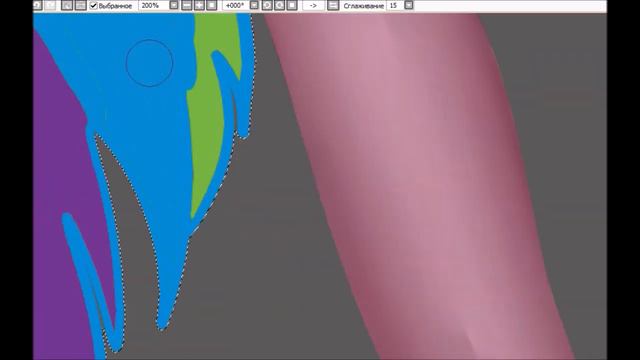The height and width of the screenshot is (360, 640).
Task: Click the -> flip view button
Action: [x=313, y=6]
